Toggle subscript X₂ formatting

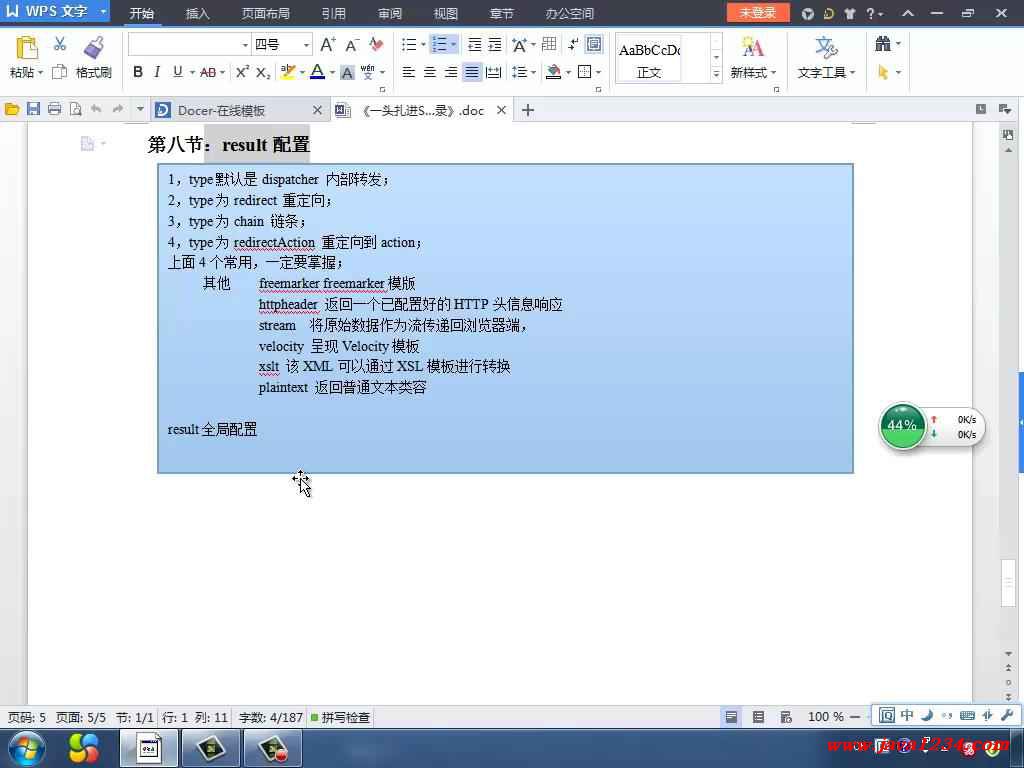(263, 72)
